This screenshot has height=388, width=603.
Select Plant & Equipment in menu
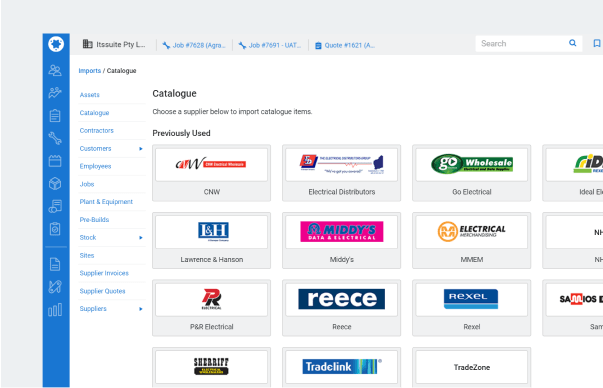pyautogui.click(x=106, y=202)
